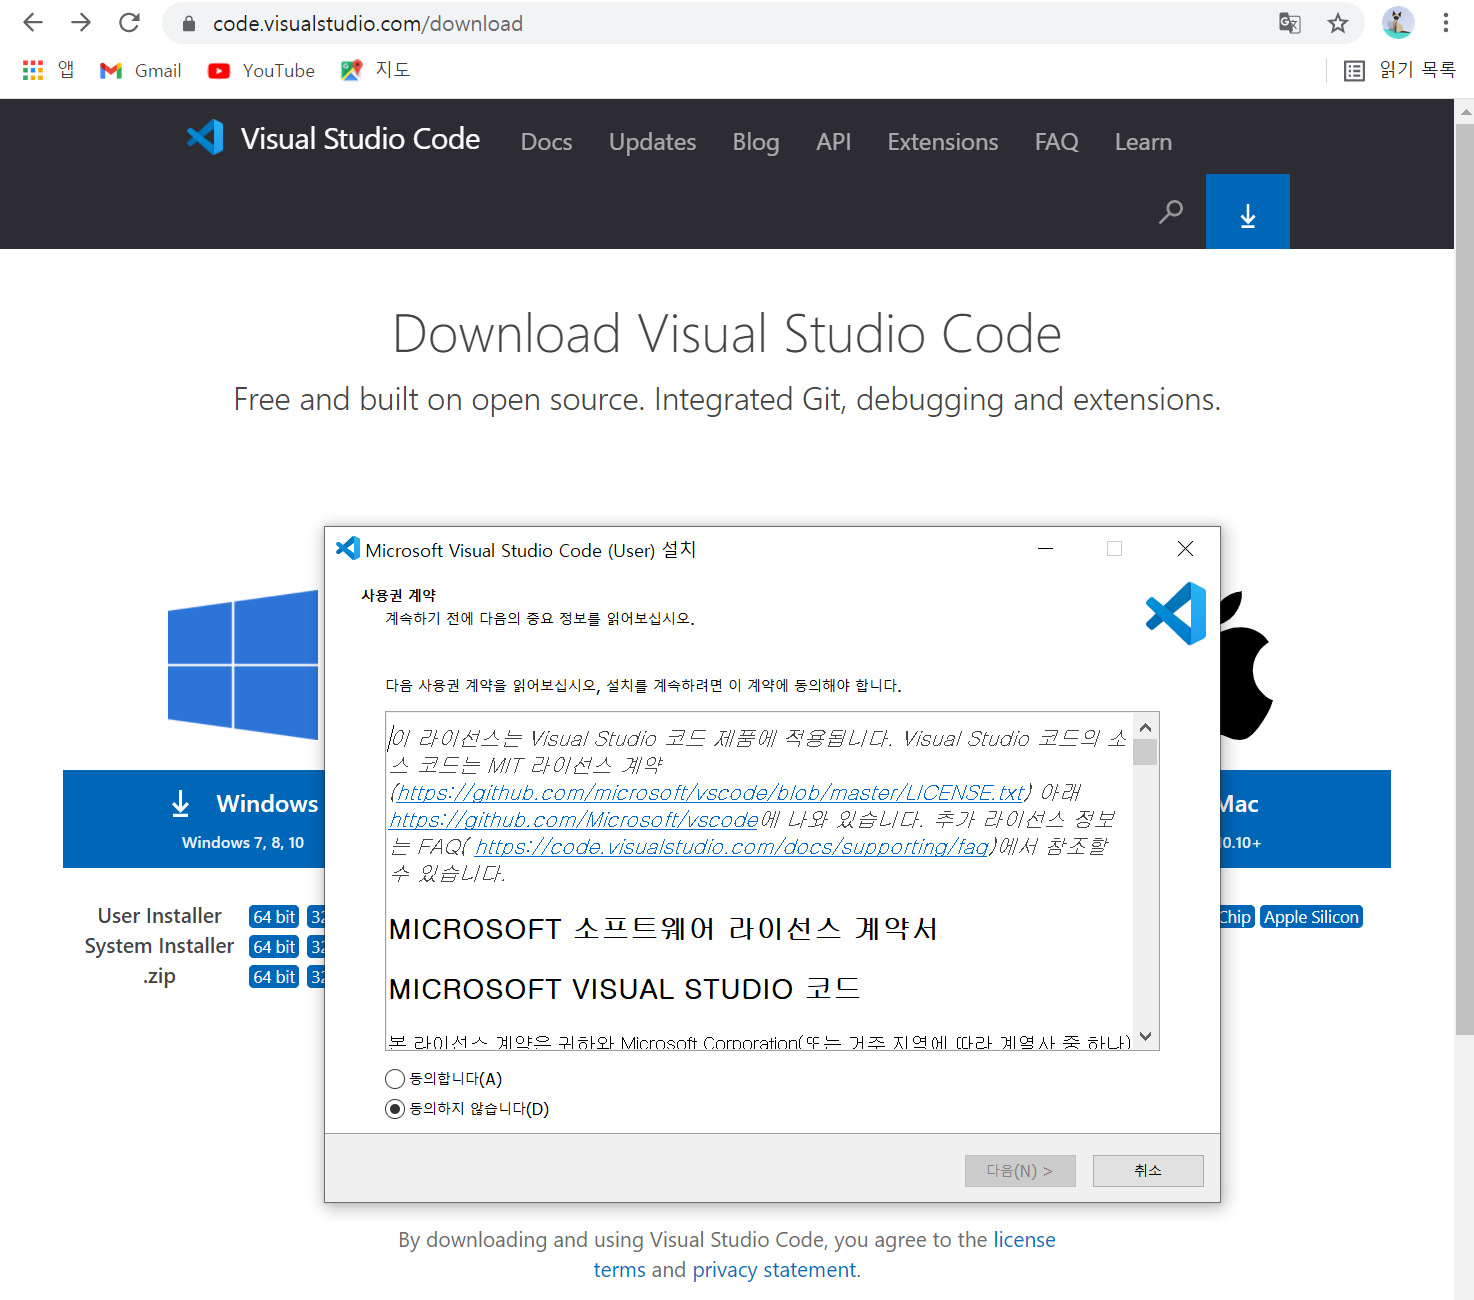The image size is (1474, 1300).
Task: Open Chrome three-dot menu
Action: (1446, 23)
